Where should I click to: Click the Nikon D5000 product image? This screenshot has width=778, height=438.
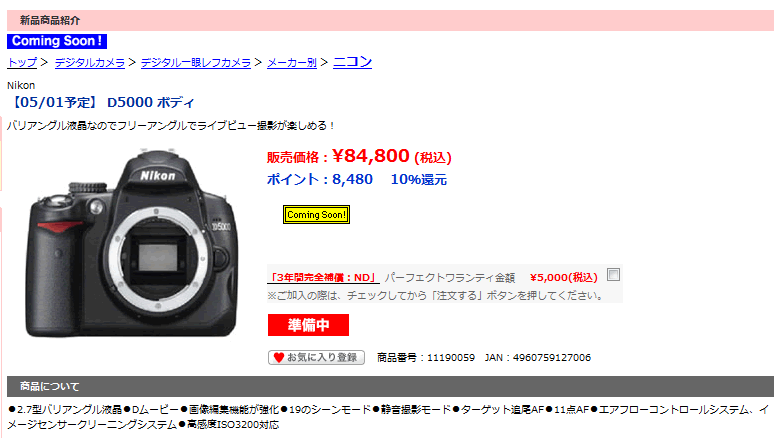click(x=132, y=243)
